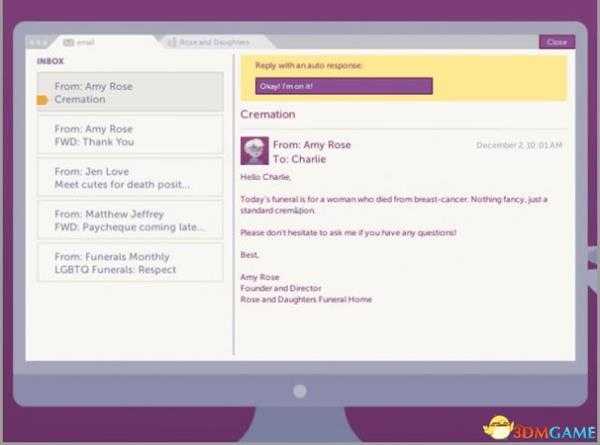
Task: Click "From: Amy Rose" in message header
Action: (312, 145)
